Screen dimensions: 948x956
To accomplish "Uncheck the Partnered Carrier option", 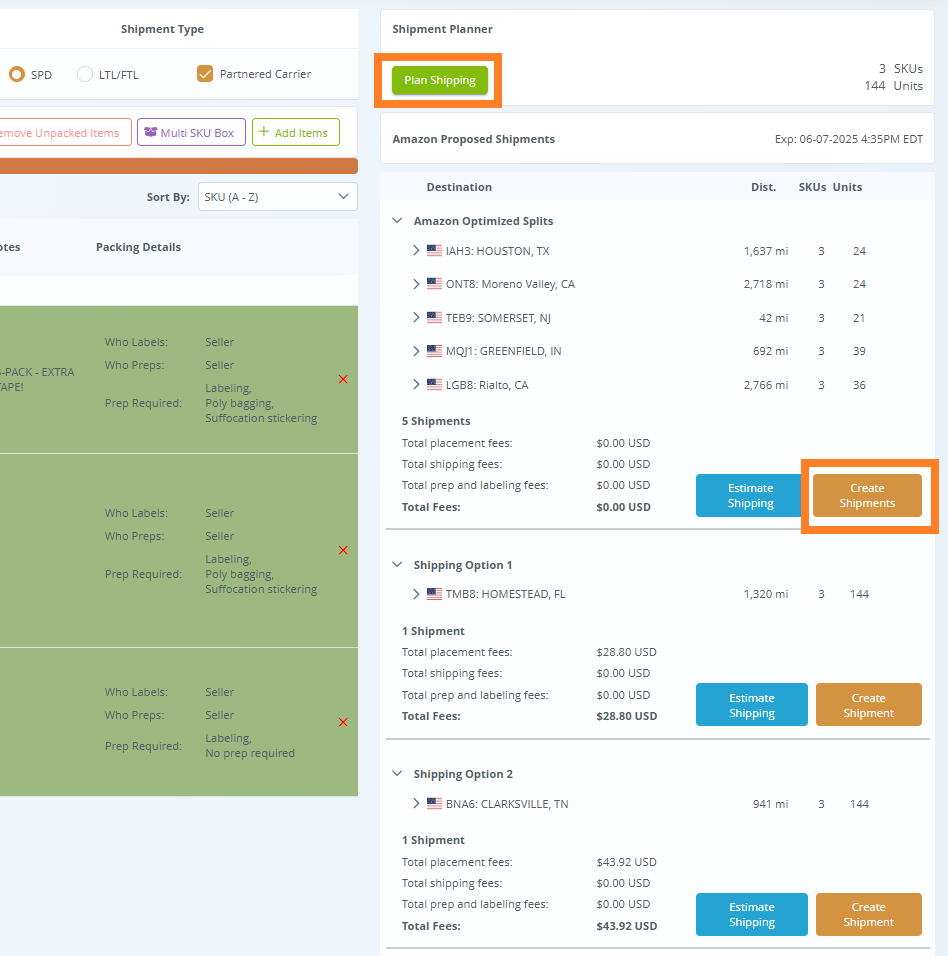I will [x=205, y=73].
